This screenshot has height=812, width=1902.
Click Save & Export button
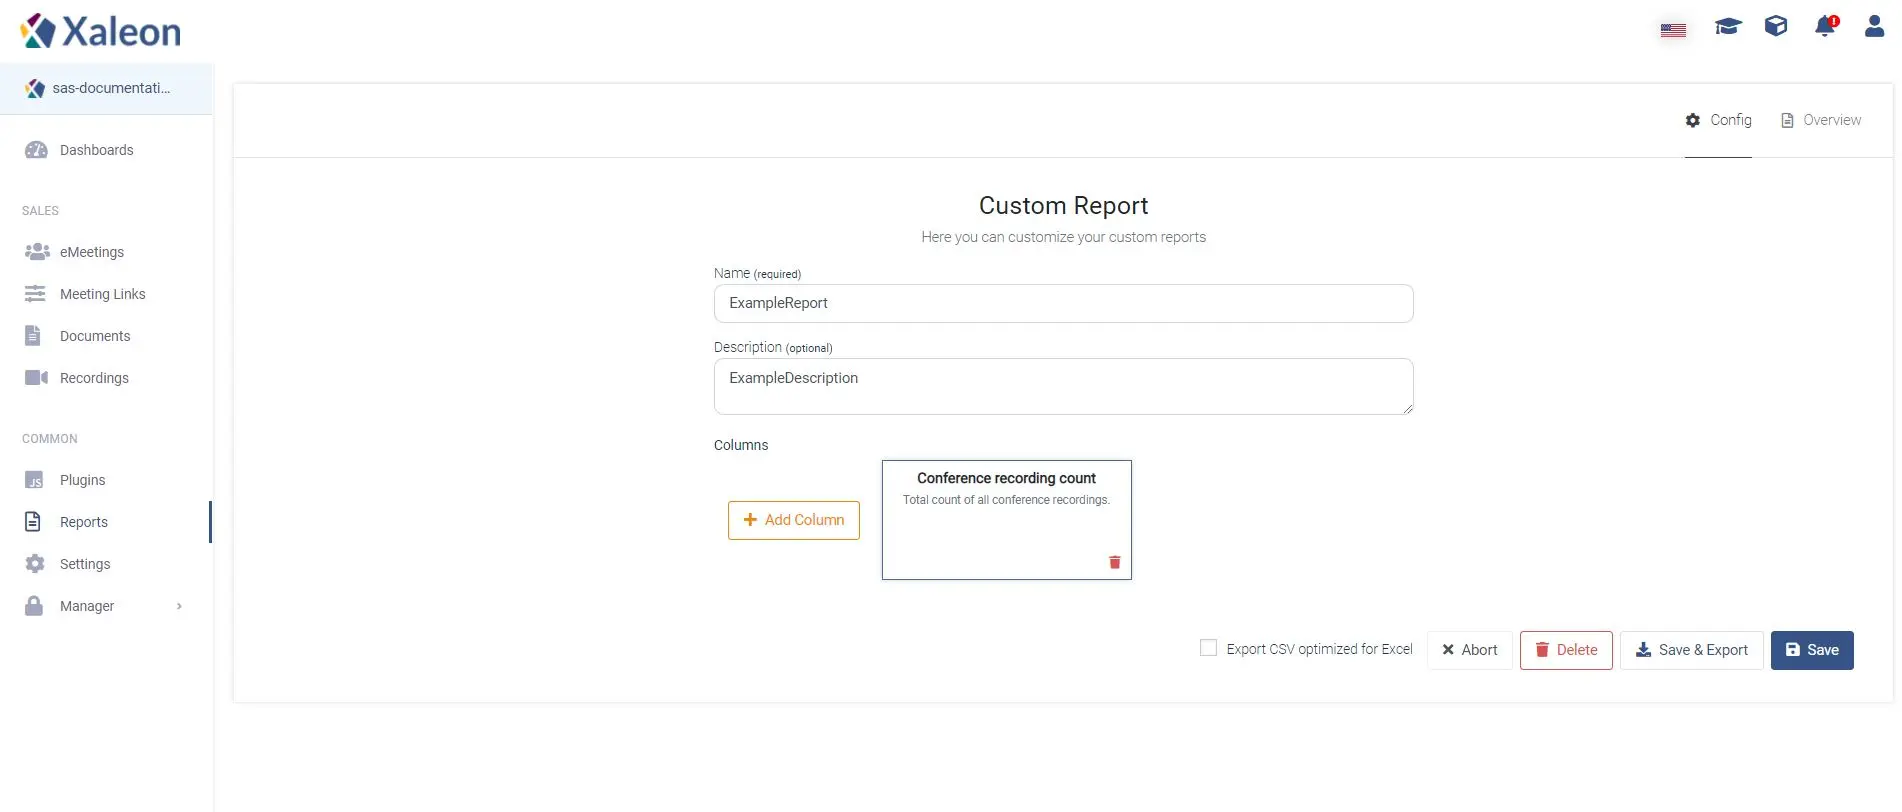[x=1691, y=650]
